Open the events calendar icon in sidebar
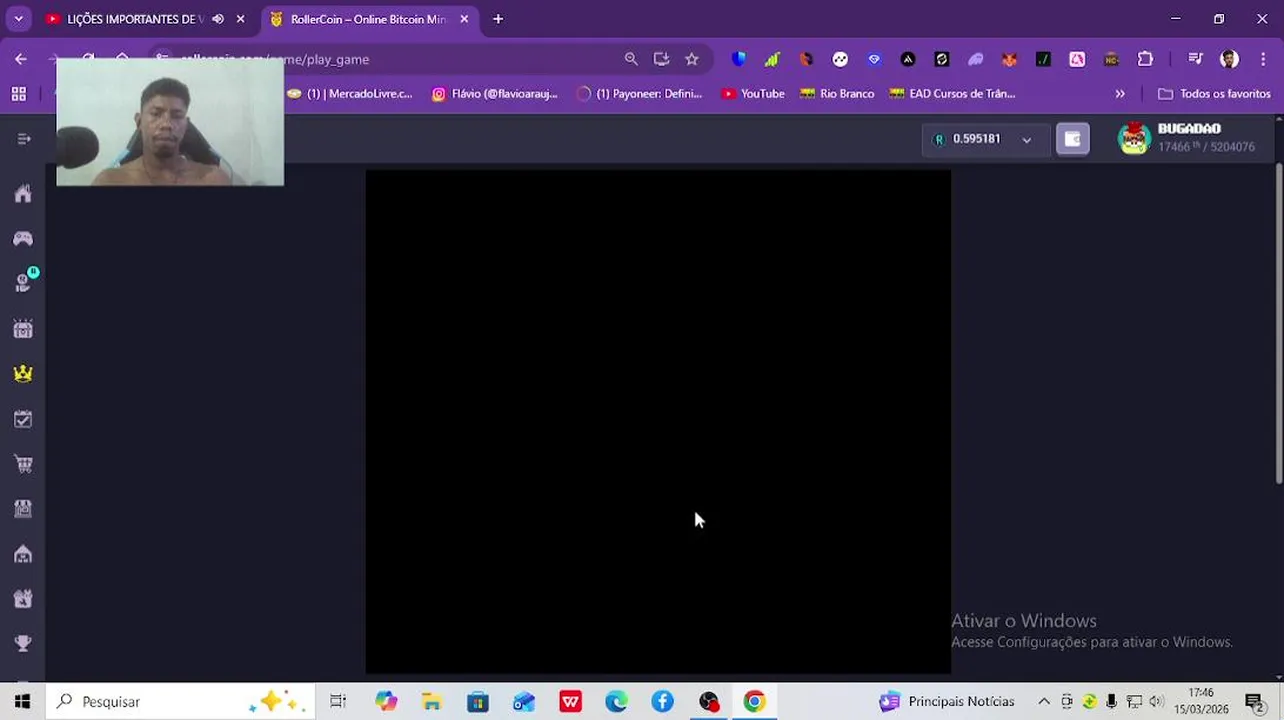This screenshot has height=720, width=1284. (23, 329)
